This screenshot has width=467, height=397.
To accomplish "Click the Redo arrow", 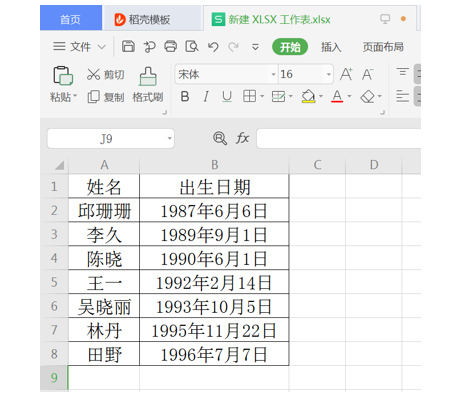I will pyautogui.click(x=234, y=47).
